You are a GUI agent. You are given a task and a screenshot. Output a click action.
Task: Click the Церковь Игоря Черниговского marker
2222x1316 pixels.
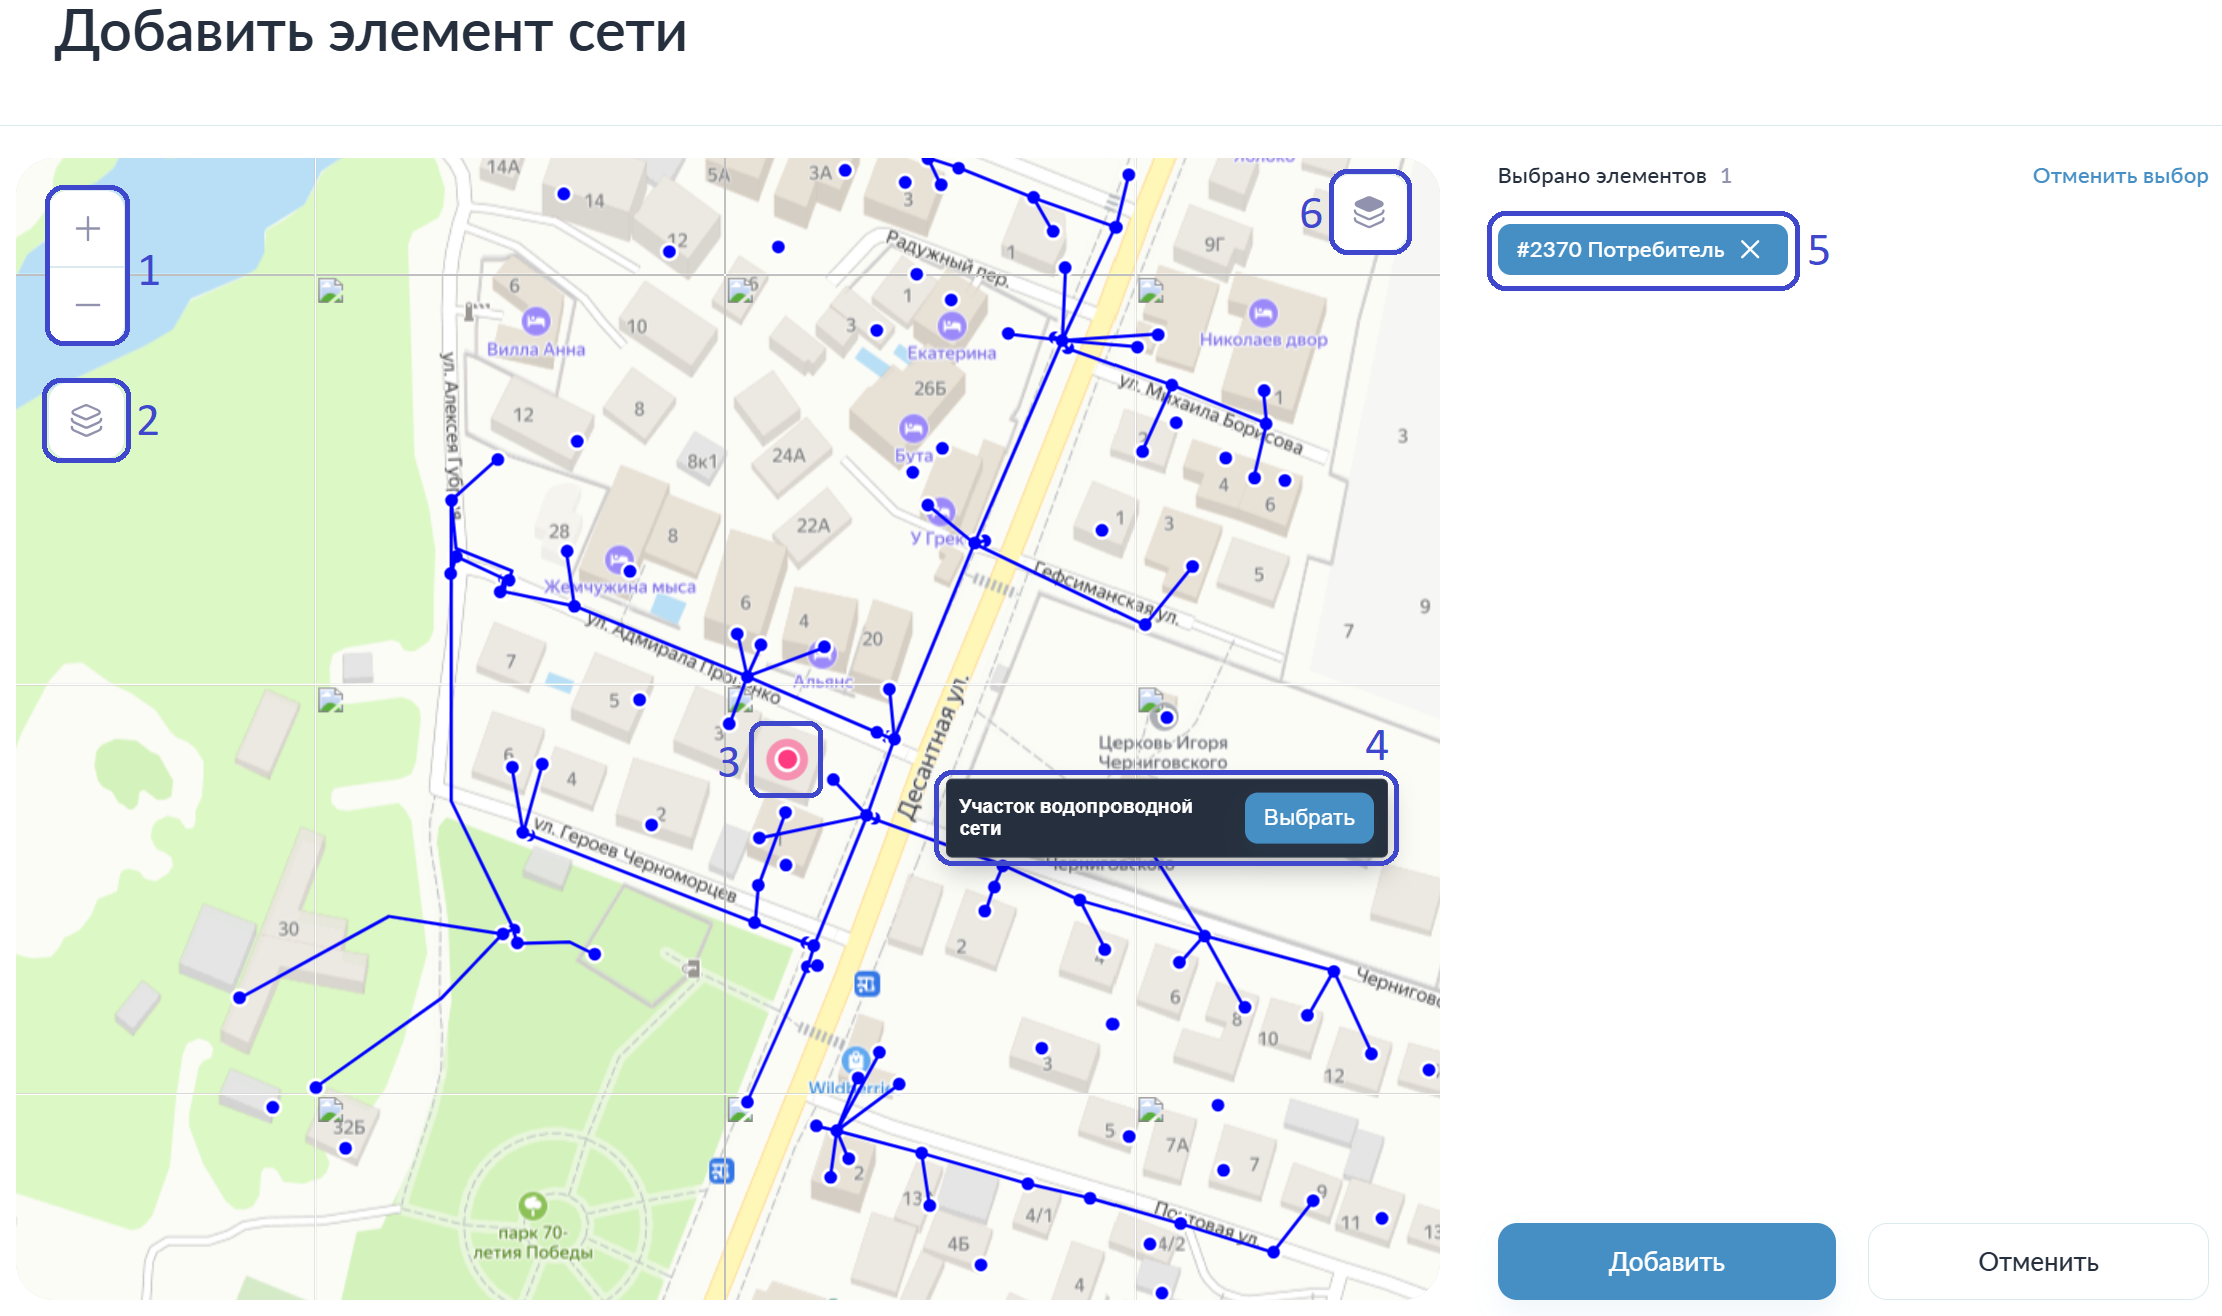pyautogui.click(x=1166, y=717)
